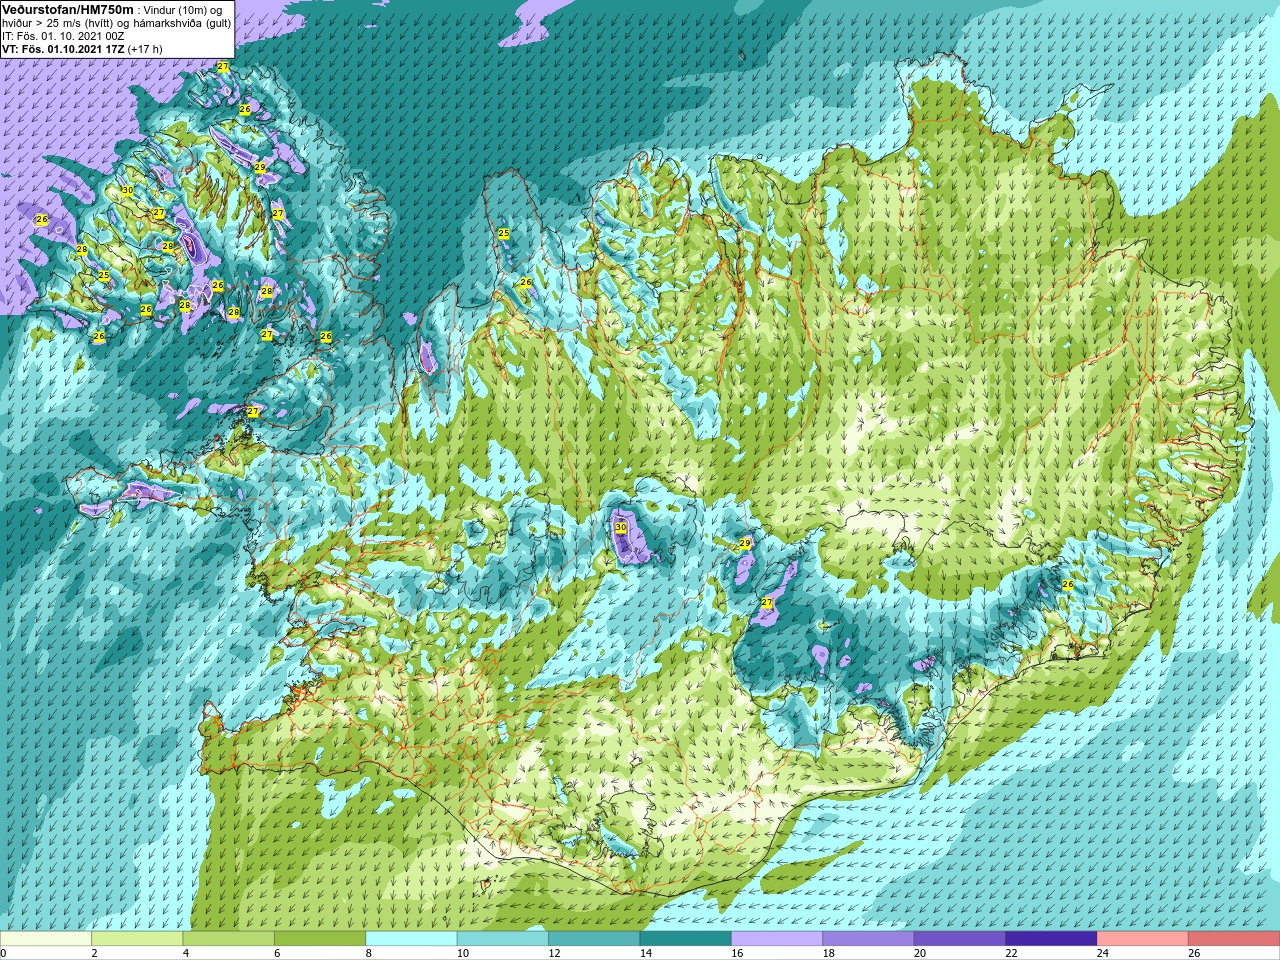The image size is (1280, 960).
Task: Pick the 10–12 m/s turquoise legend swatch
Action: coord(502,939)
